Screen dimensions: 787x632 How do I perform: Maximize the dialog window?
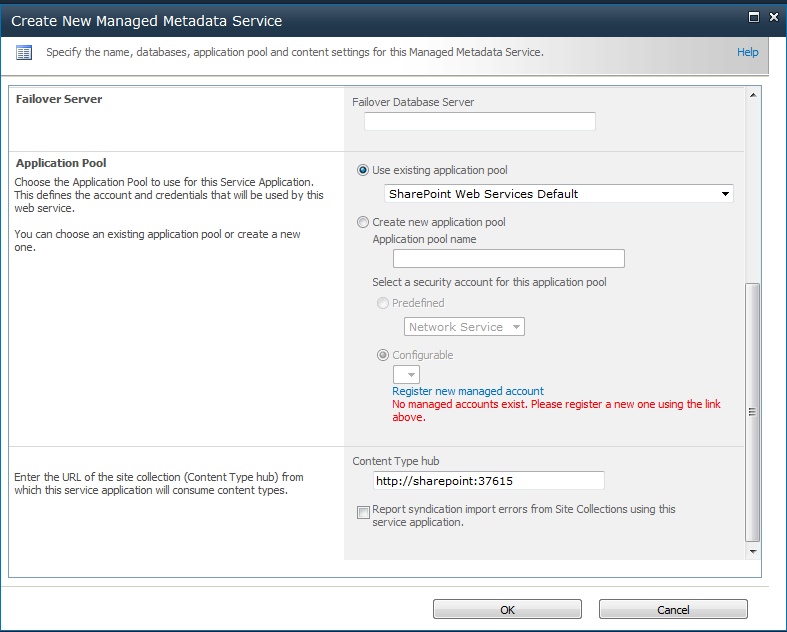[x=753, y=18]
